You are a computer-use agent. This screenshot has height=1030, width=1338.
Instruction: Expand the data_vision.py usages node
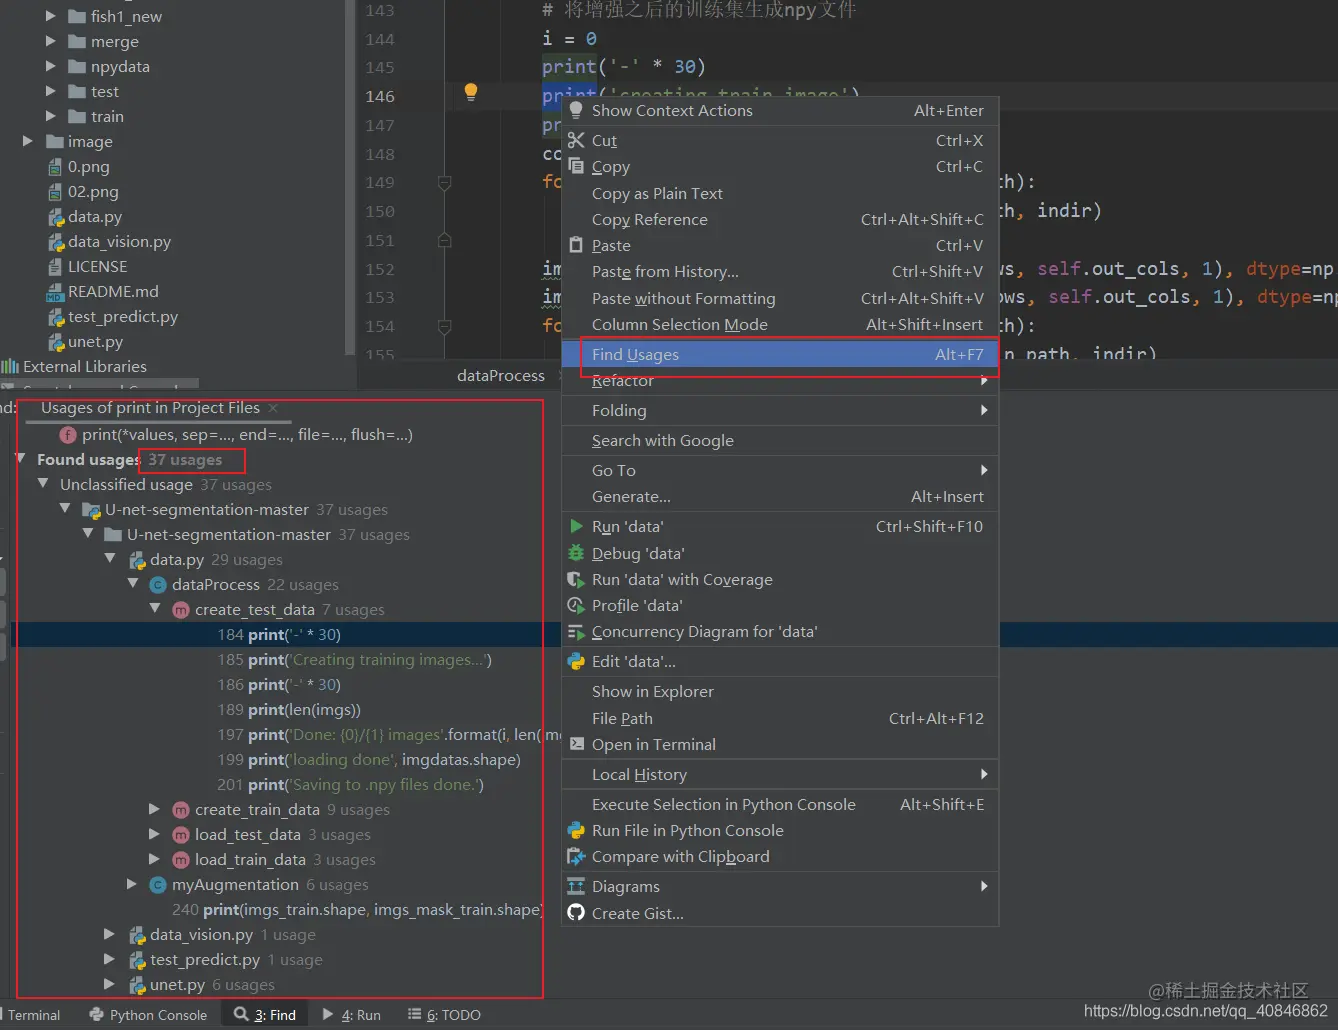[x=110, y=934]
